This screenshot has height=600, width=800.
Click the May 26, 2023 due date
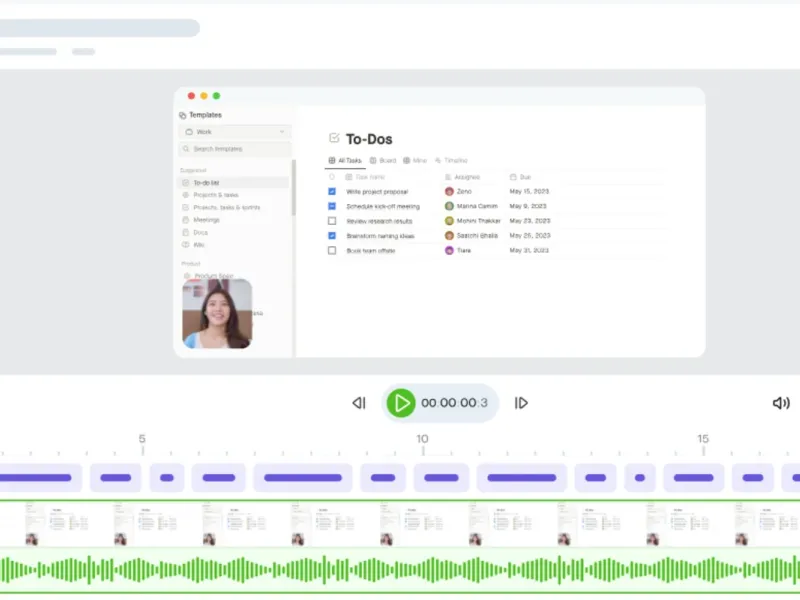coord(530,236)
